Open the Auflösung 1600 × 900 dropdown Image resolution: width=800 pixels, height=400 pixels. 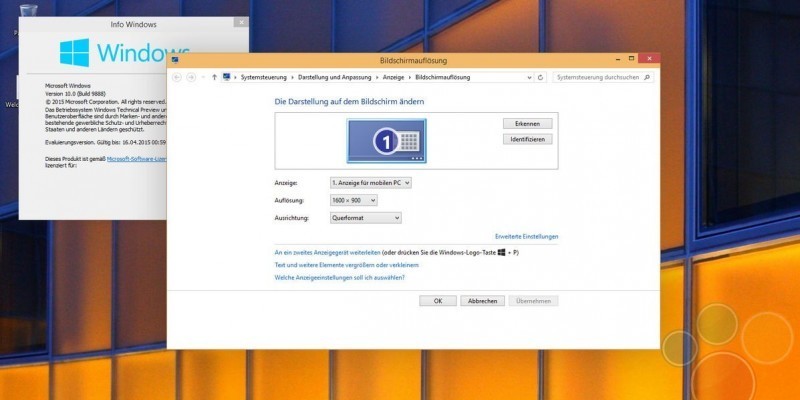[354, 201]
